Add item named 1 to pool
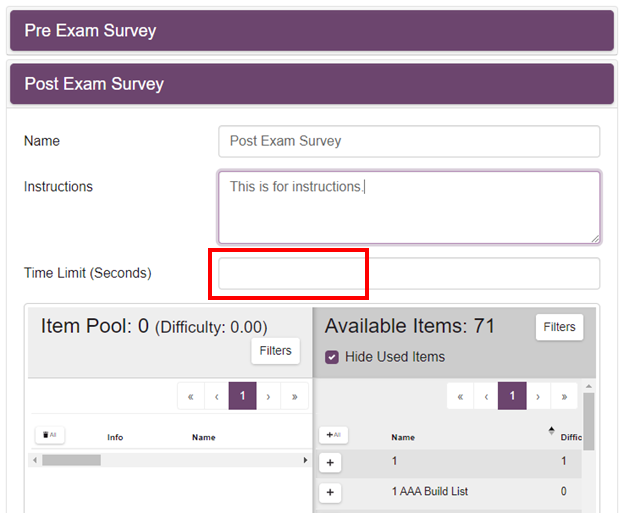Viewport: 624px width, 513px height. (330, 462)
